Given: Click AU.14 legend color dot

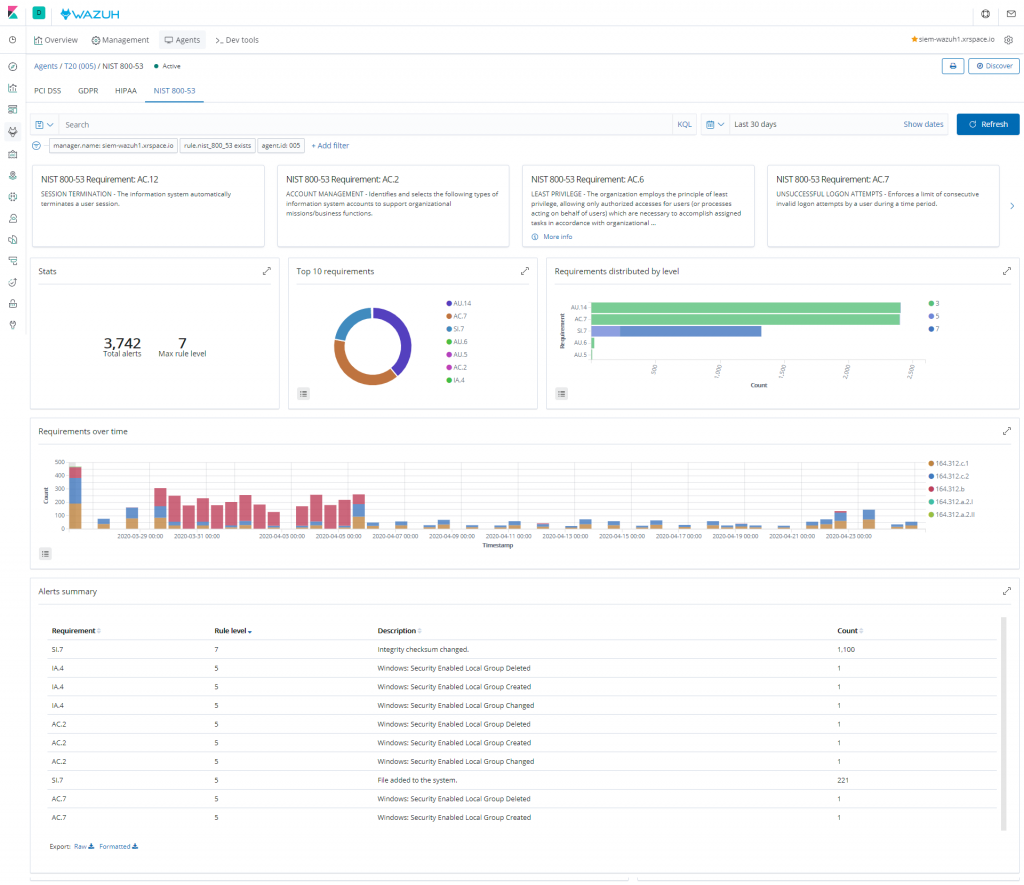Looking at the screenshot, I should [449, 304].
